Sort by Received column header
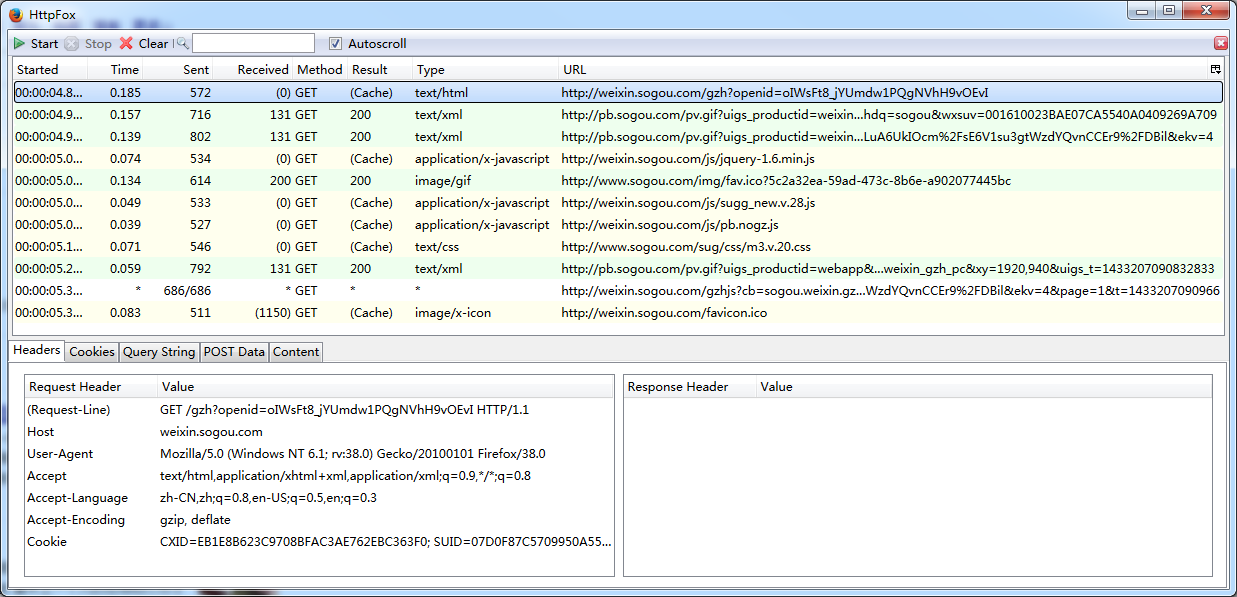Image resolution: width=1237 pixels, height=597 pixels. 253,70
